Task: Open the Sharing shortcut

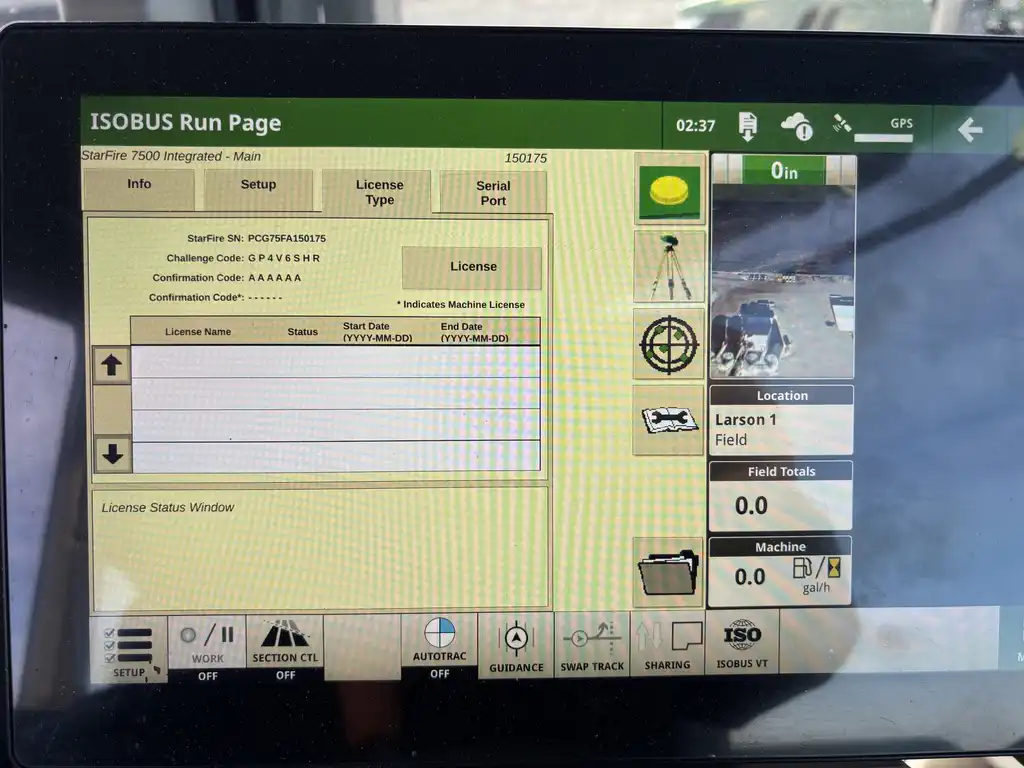Action: click(667, 644)
